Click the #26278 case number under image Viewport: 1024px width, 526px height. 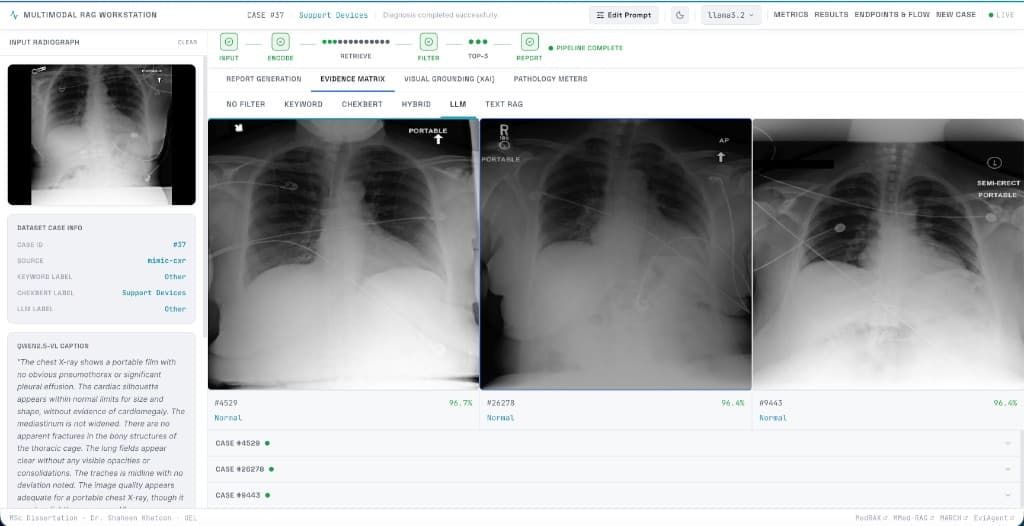click(x=500, y=403)
